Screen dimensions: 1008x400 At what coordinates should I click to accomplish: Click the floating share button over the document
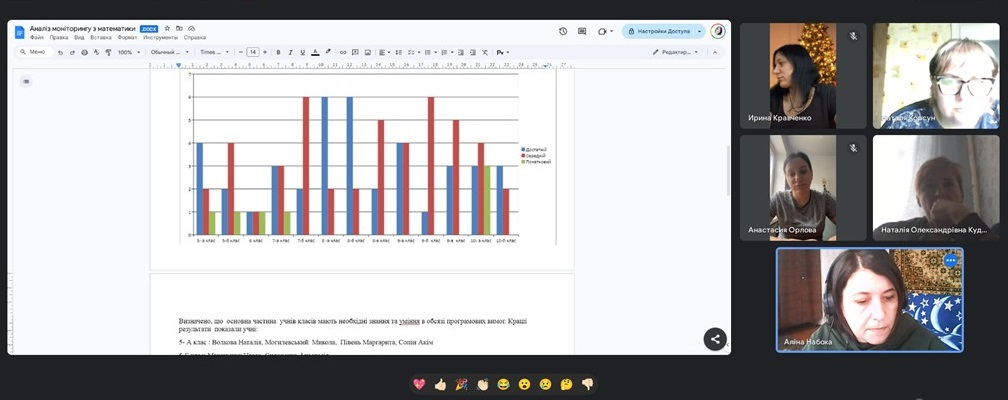click(715, 339)
